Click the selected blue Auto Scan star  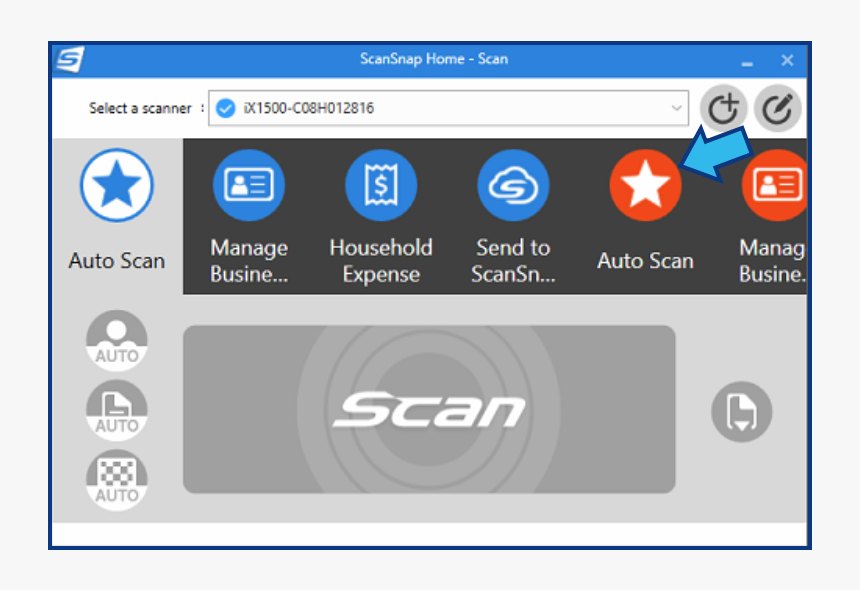(x=117, y=185)
